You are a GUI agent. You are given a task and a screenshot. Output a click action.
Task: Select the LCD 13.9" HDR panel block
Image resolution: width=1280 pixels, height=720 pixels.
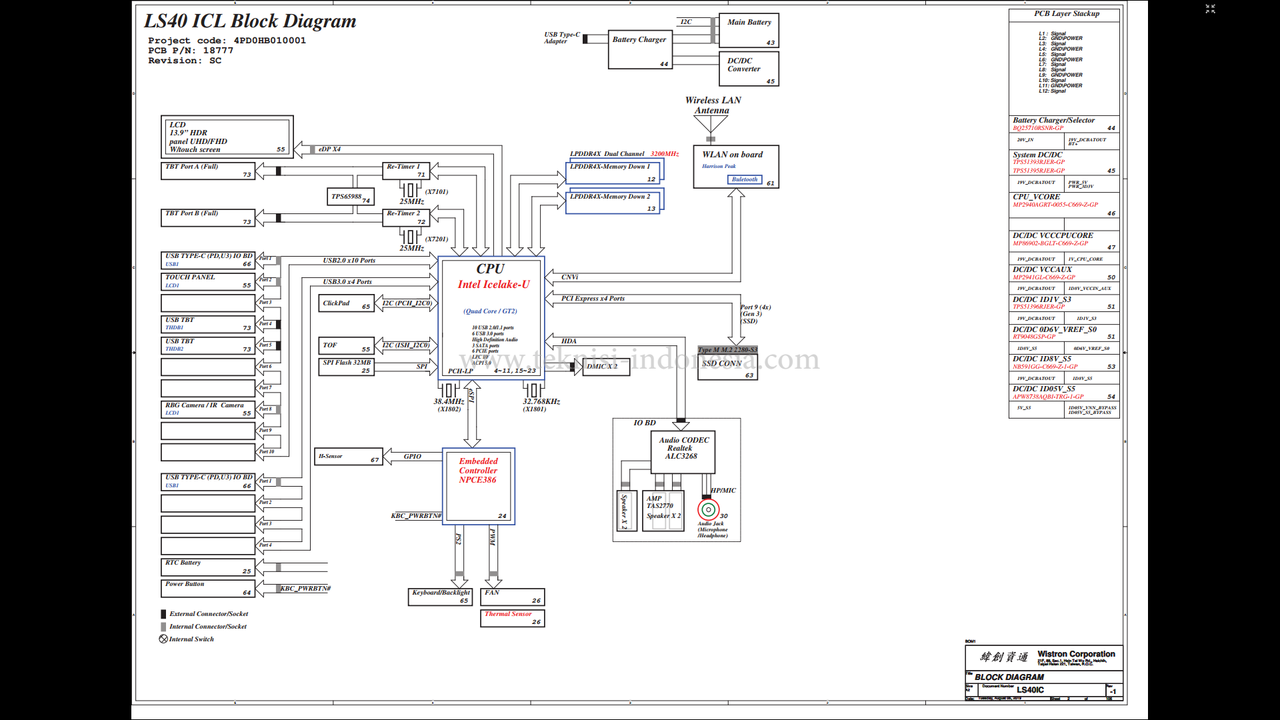coord(225,135)
